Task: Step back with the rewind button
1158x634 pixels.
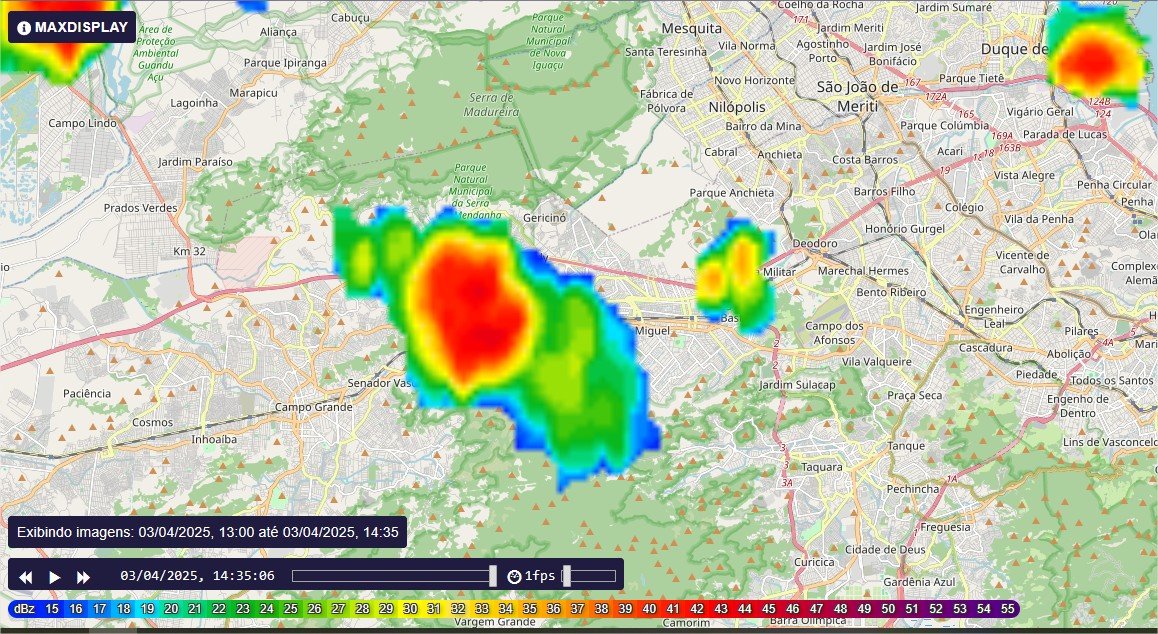Action: 26,577
